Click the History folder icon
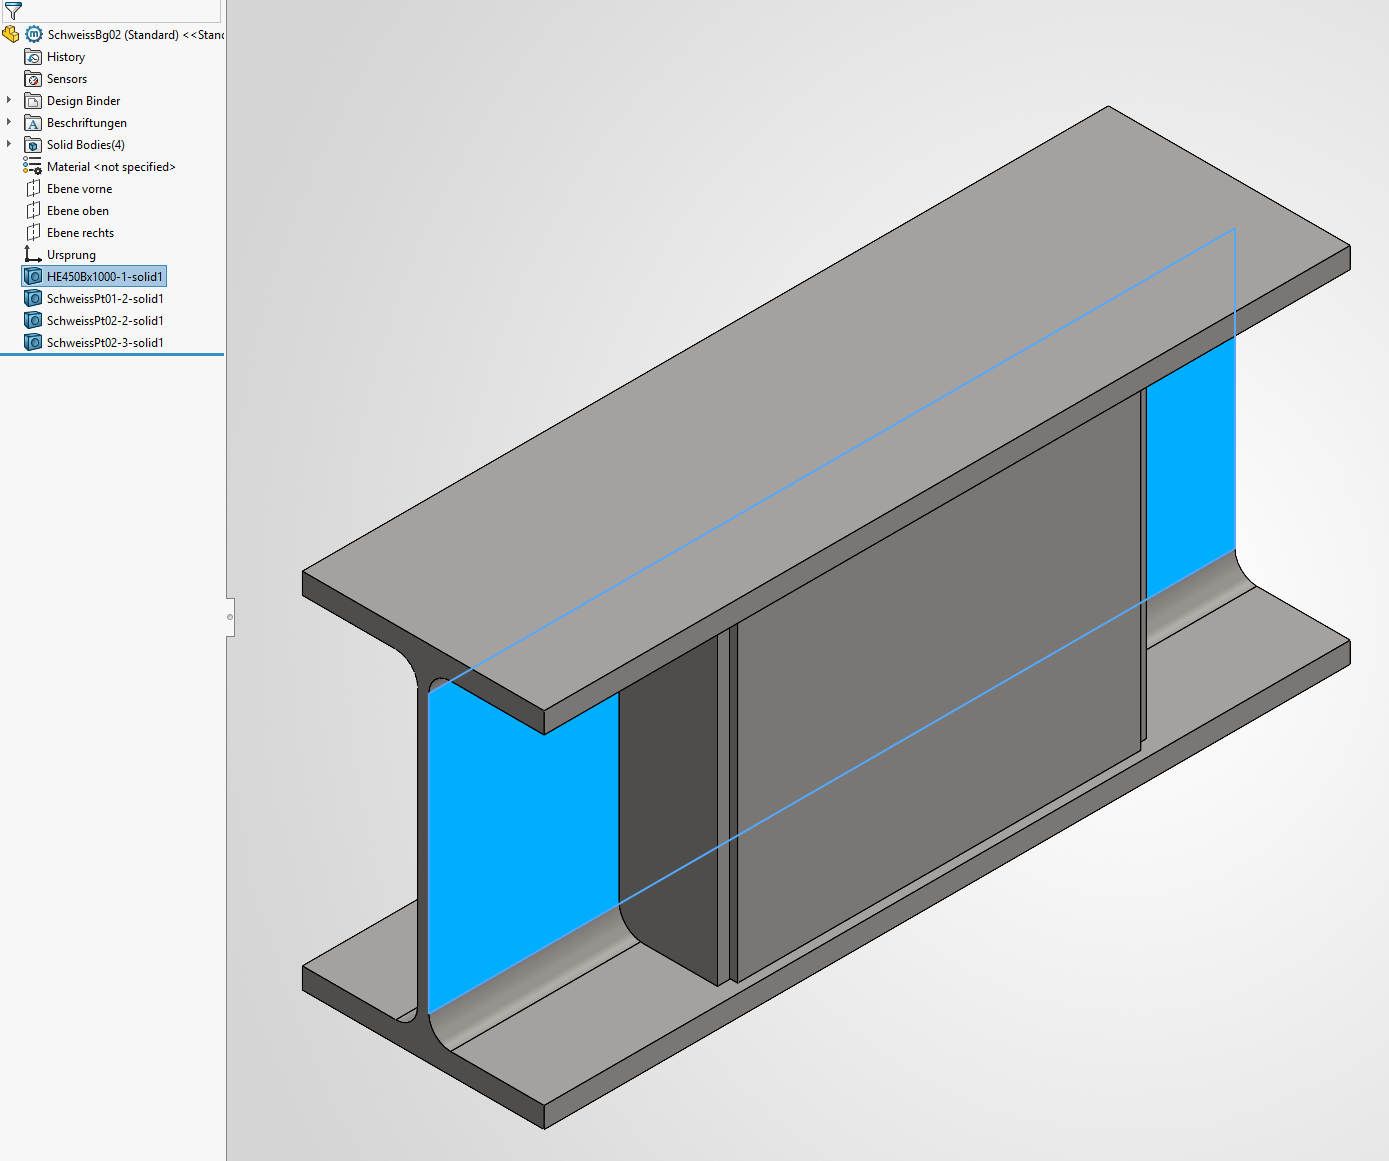1389x1161 pixels. [x=33, y=57]
